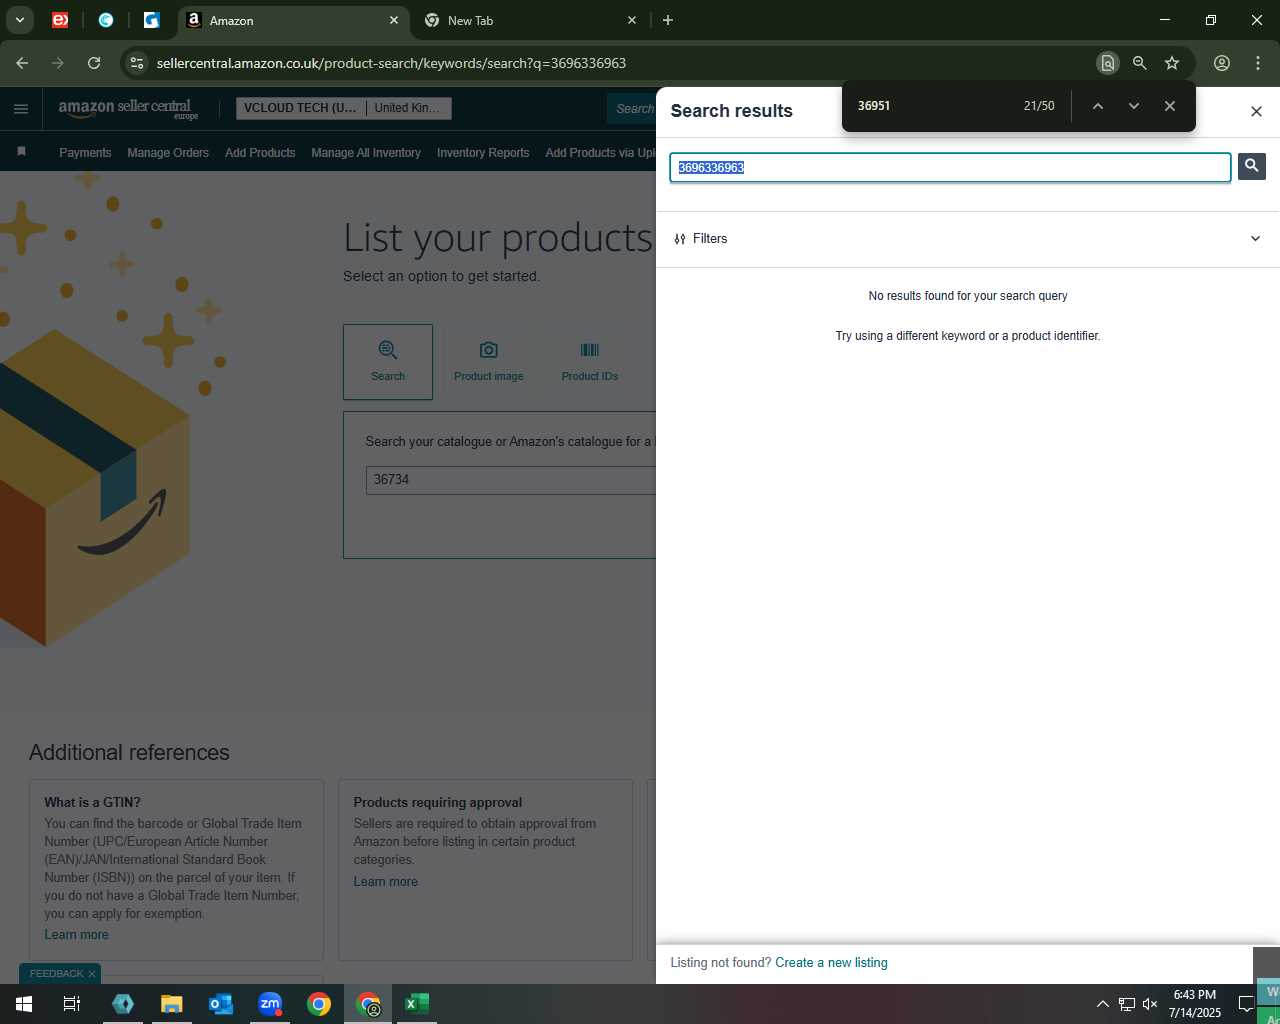Click the muted volume tray icon
This screenshot has width=1280, height=1024.
tap(1150, 1004)
